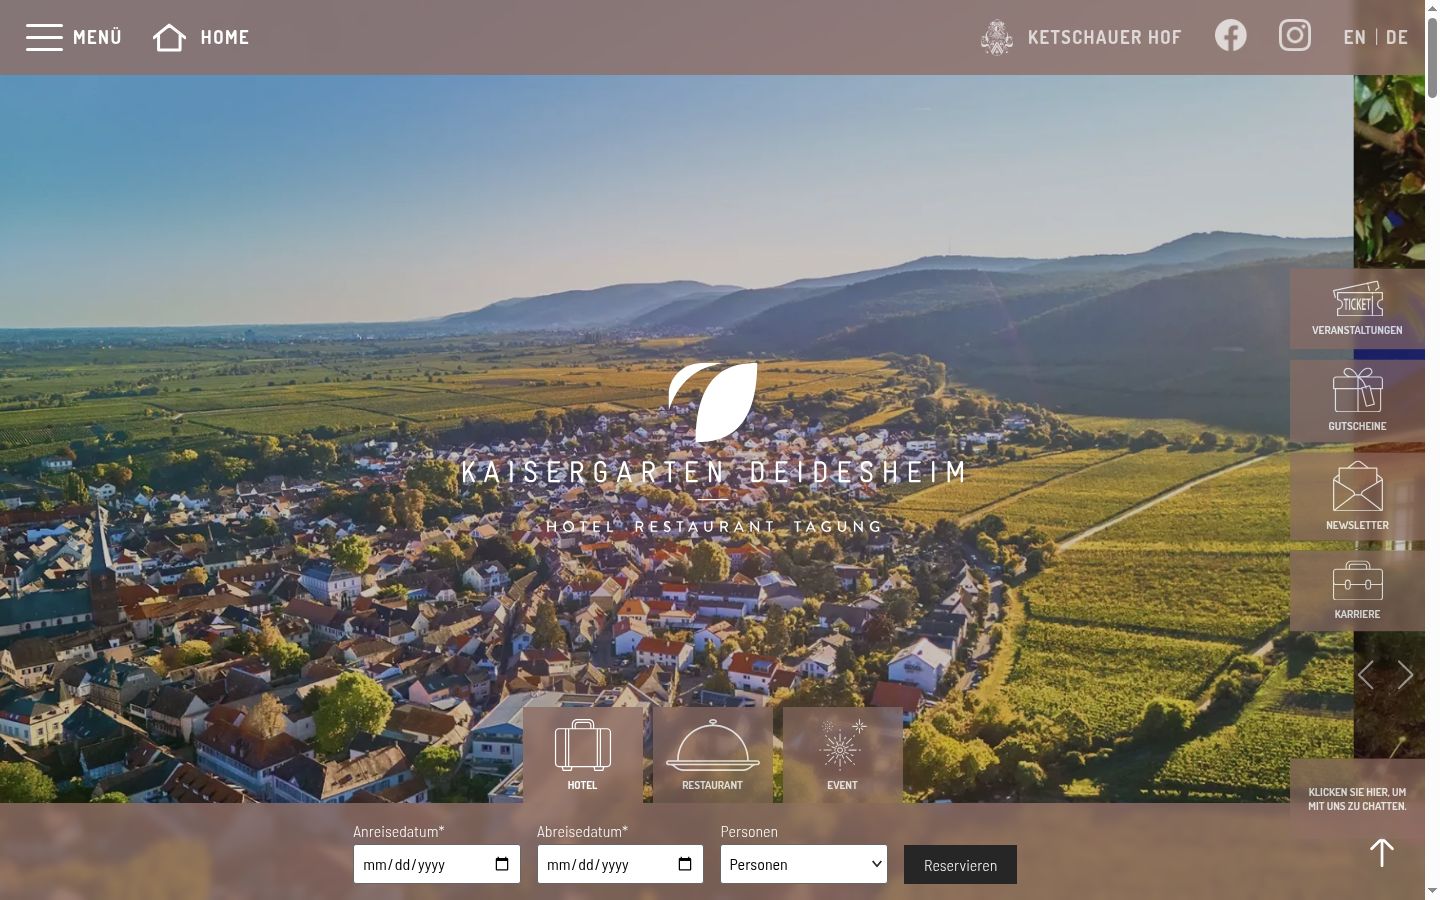Image resolution: width=1440 pixels, height=900 pixels.
Task: Open Anreisedatum calendar picker icon
Action: pos(502,864)
